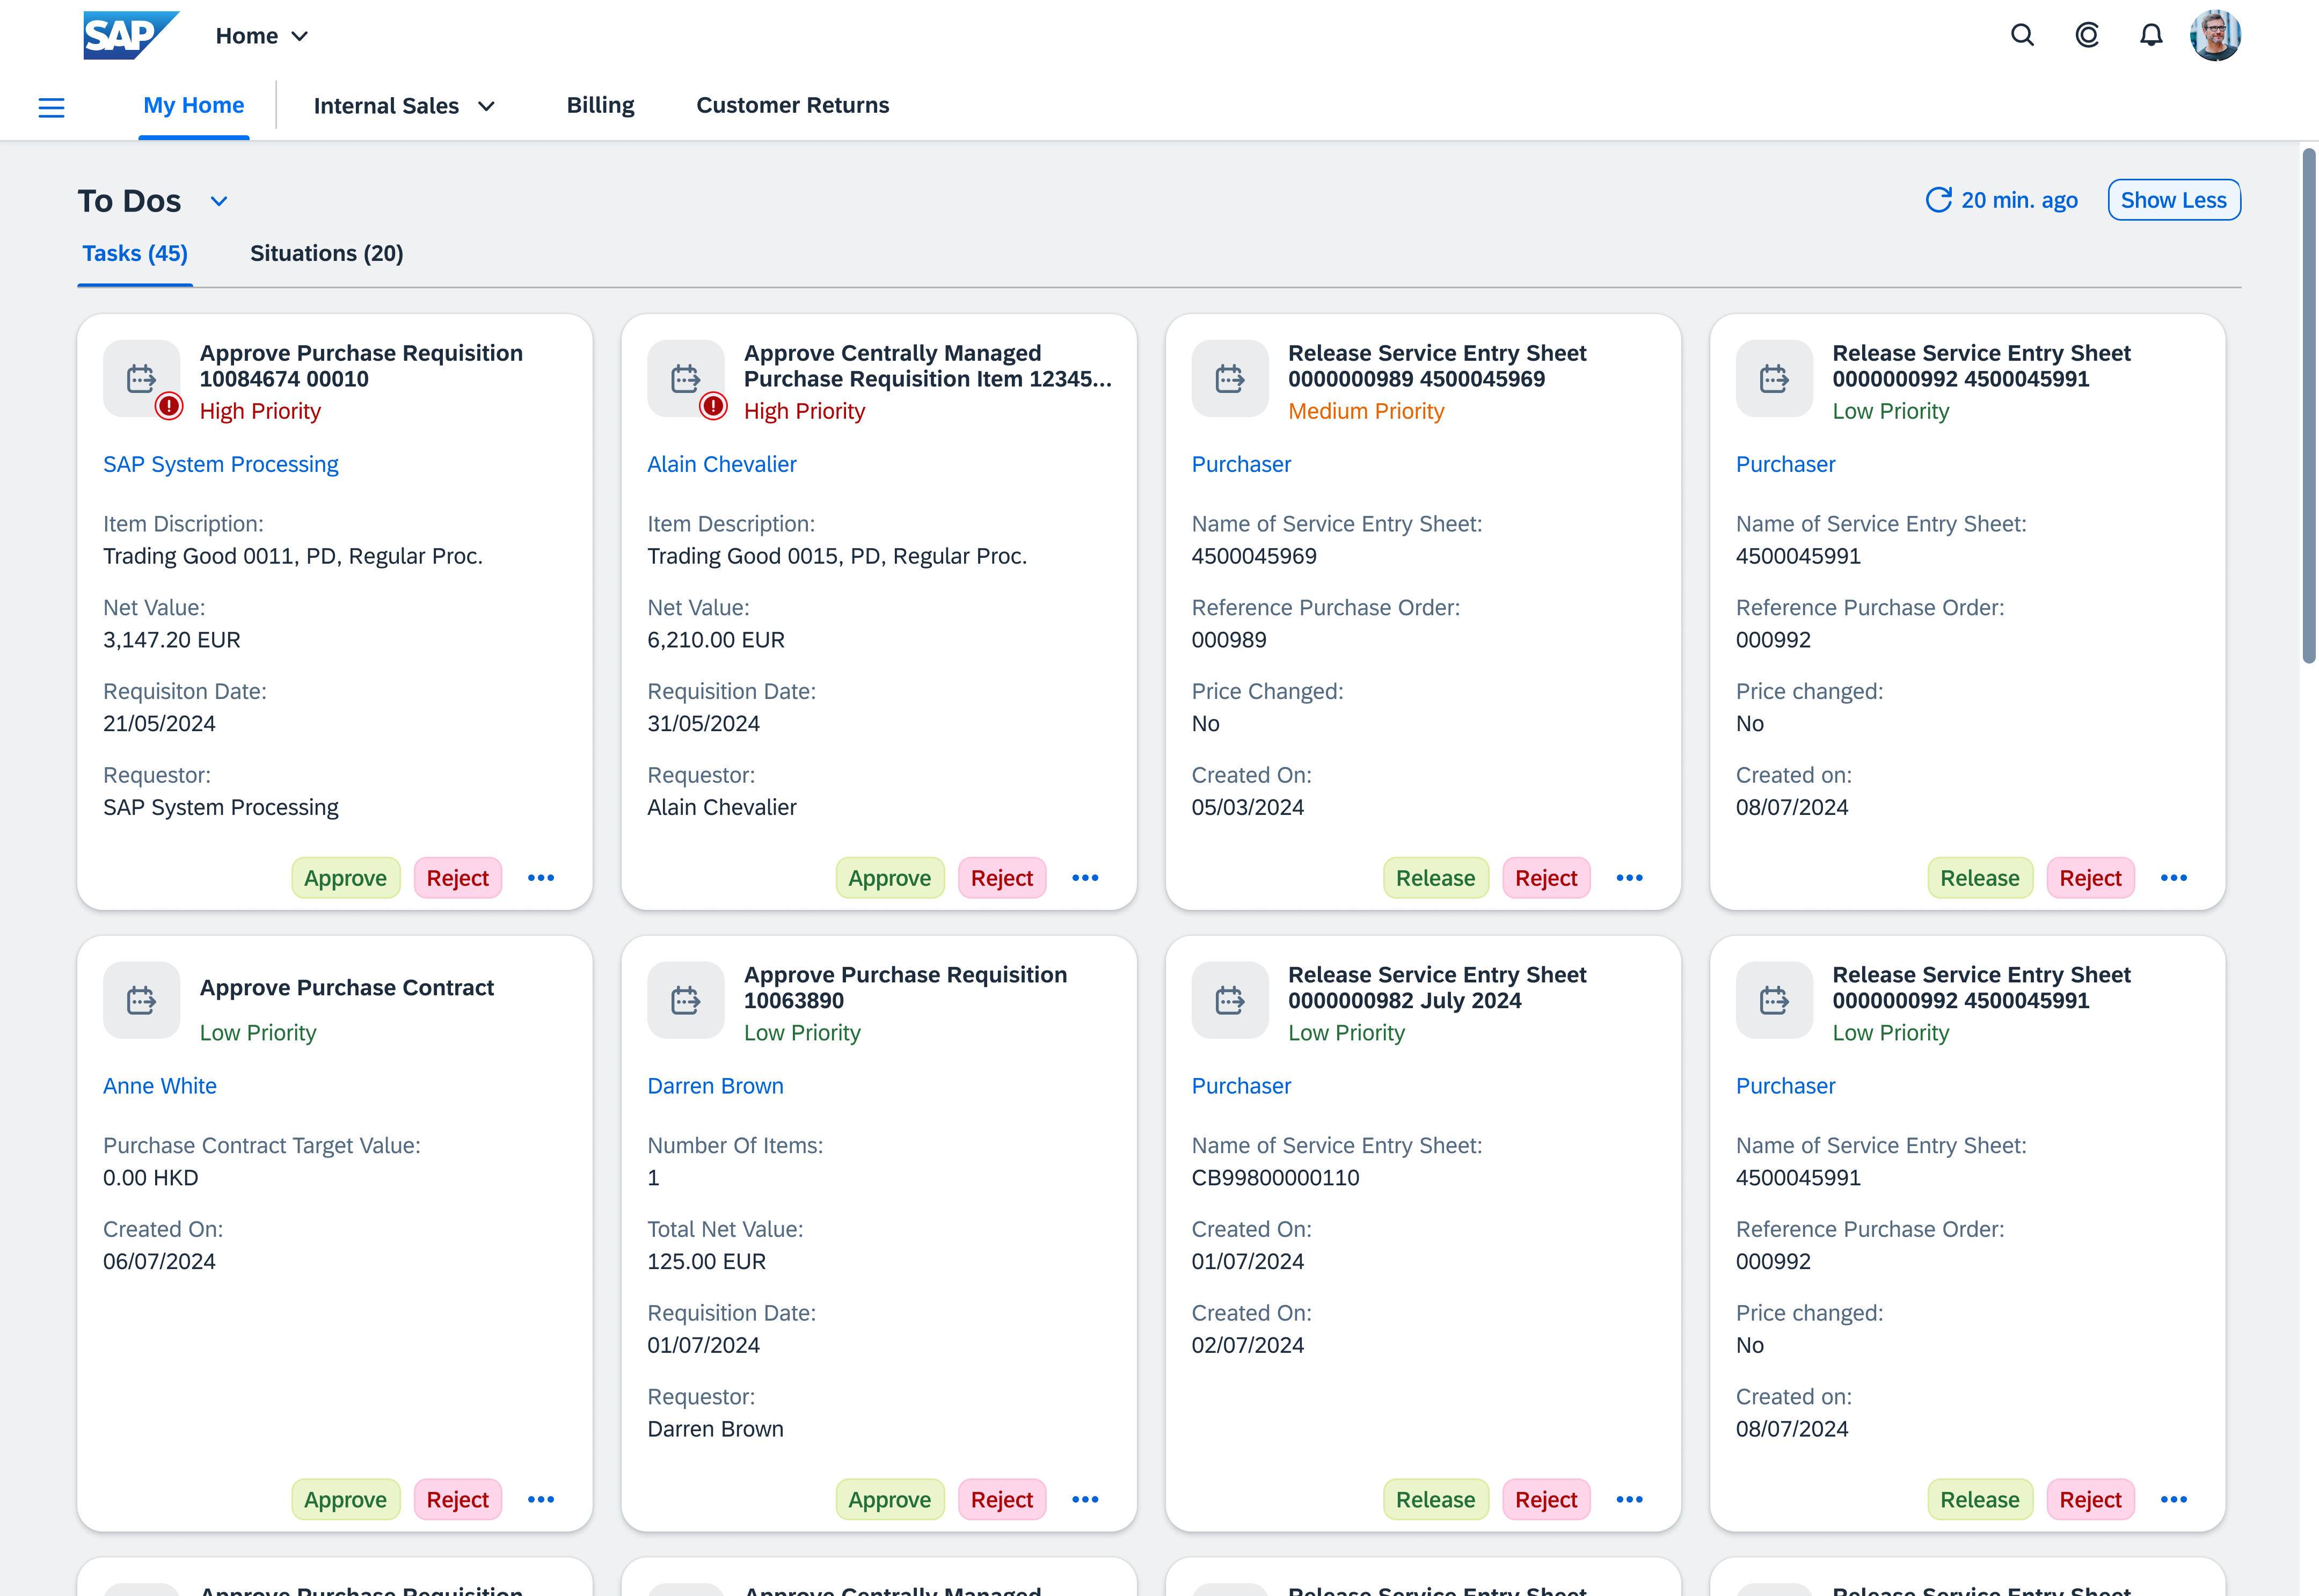The image size is (2319, 1596).
Task: Click task icon of Entry Sheet 0000000989 card
Action: click(x=1230, y=378)
